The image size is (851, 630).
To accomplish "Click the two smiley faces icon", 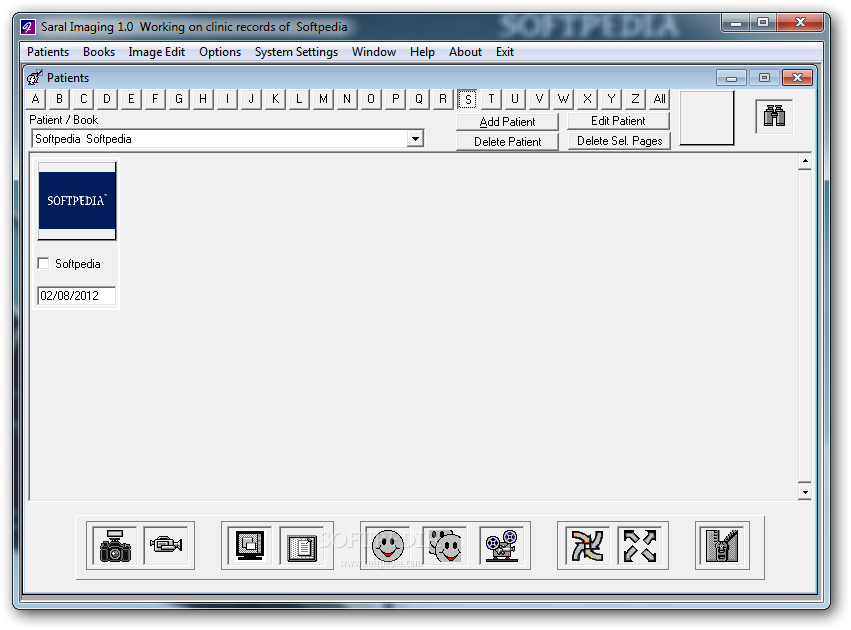I will (x=444, y=545).
